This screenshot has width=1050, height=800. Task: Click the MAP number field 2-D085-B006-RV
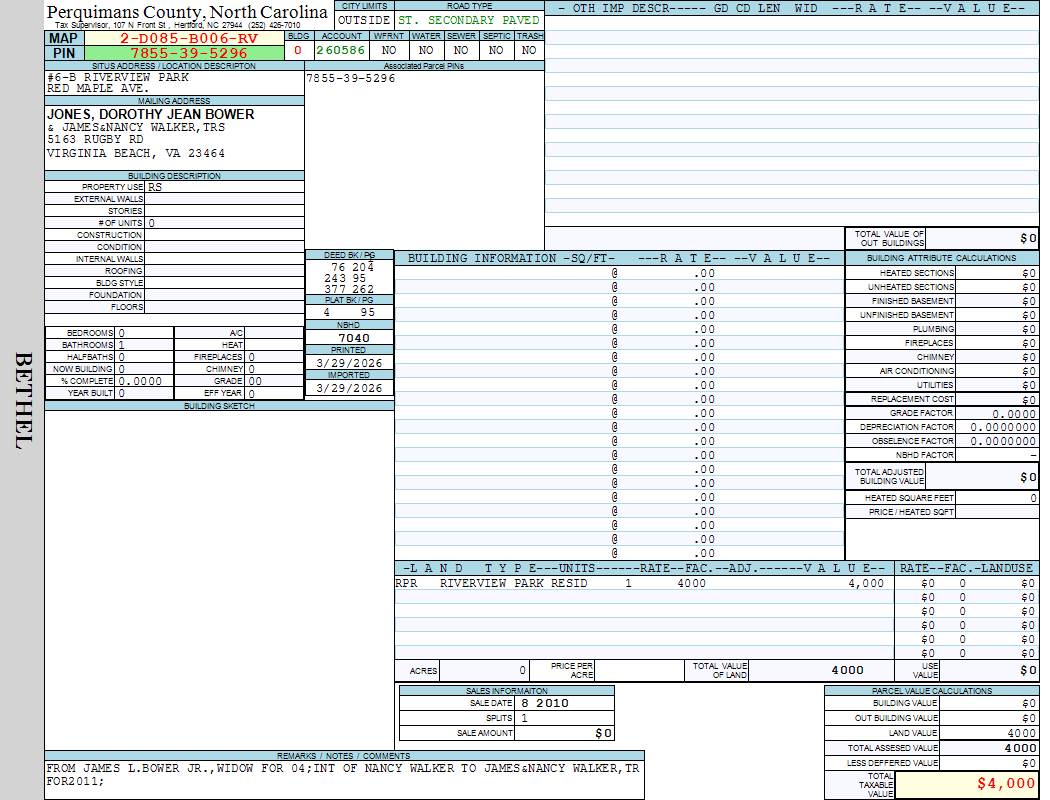[189, 38]
